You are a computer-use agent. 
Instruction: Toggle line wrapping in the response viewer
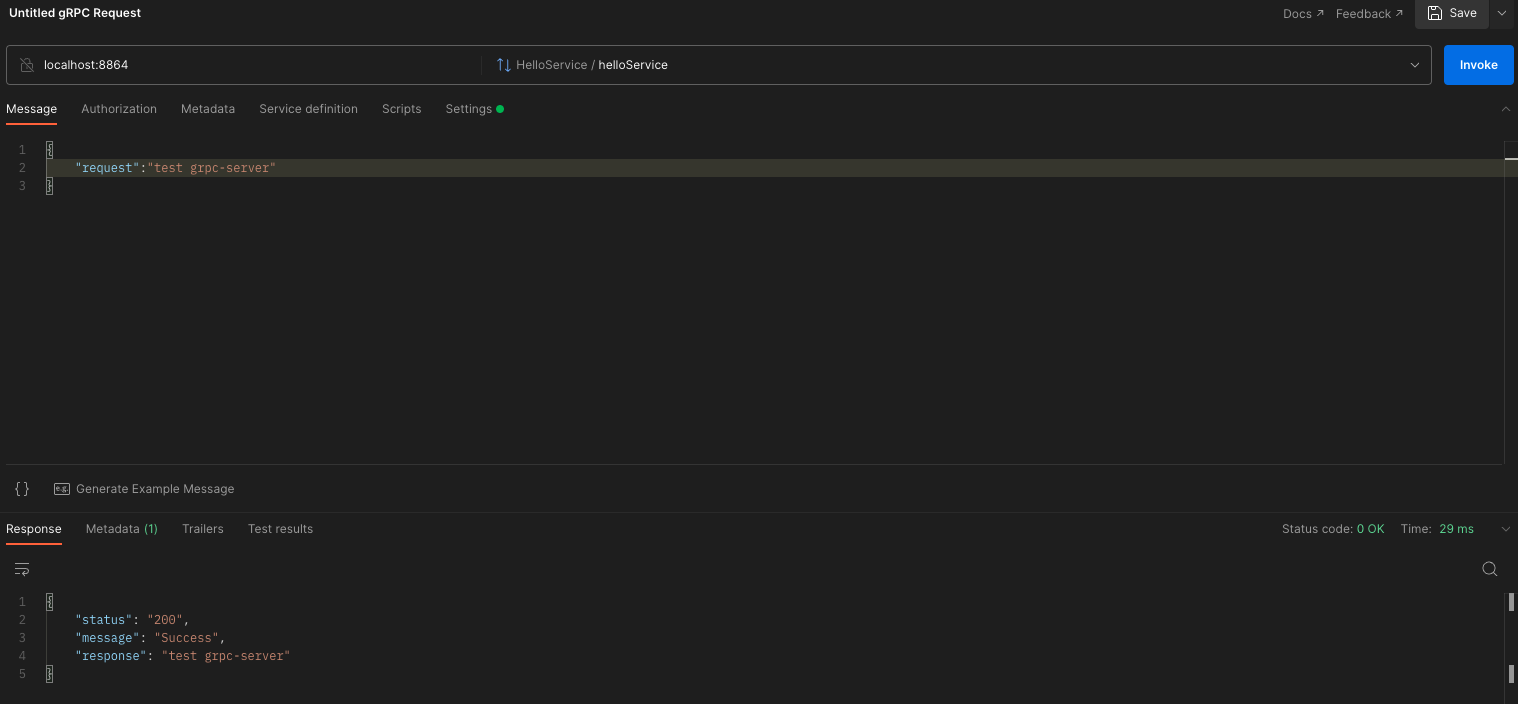point(21,568)
